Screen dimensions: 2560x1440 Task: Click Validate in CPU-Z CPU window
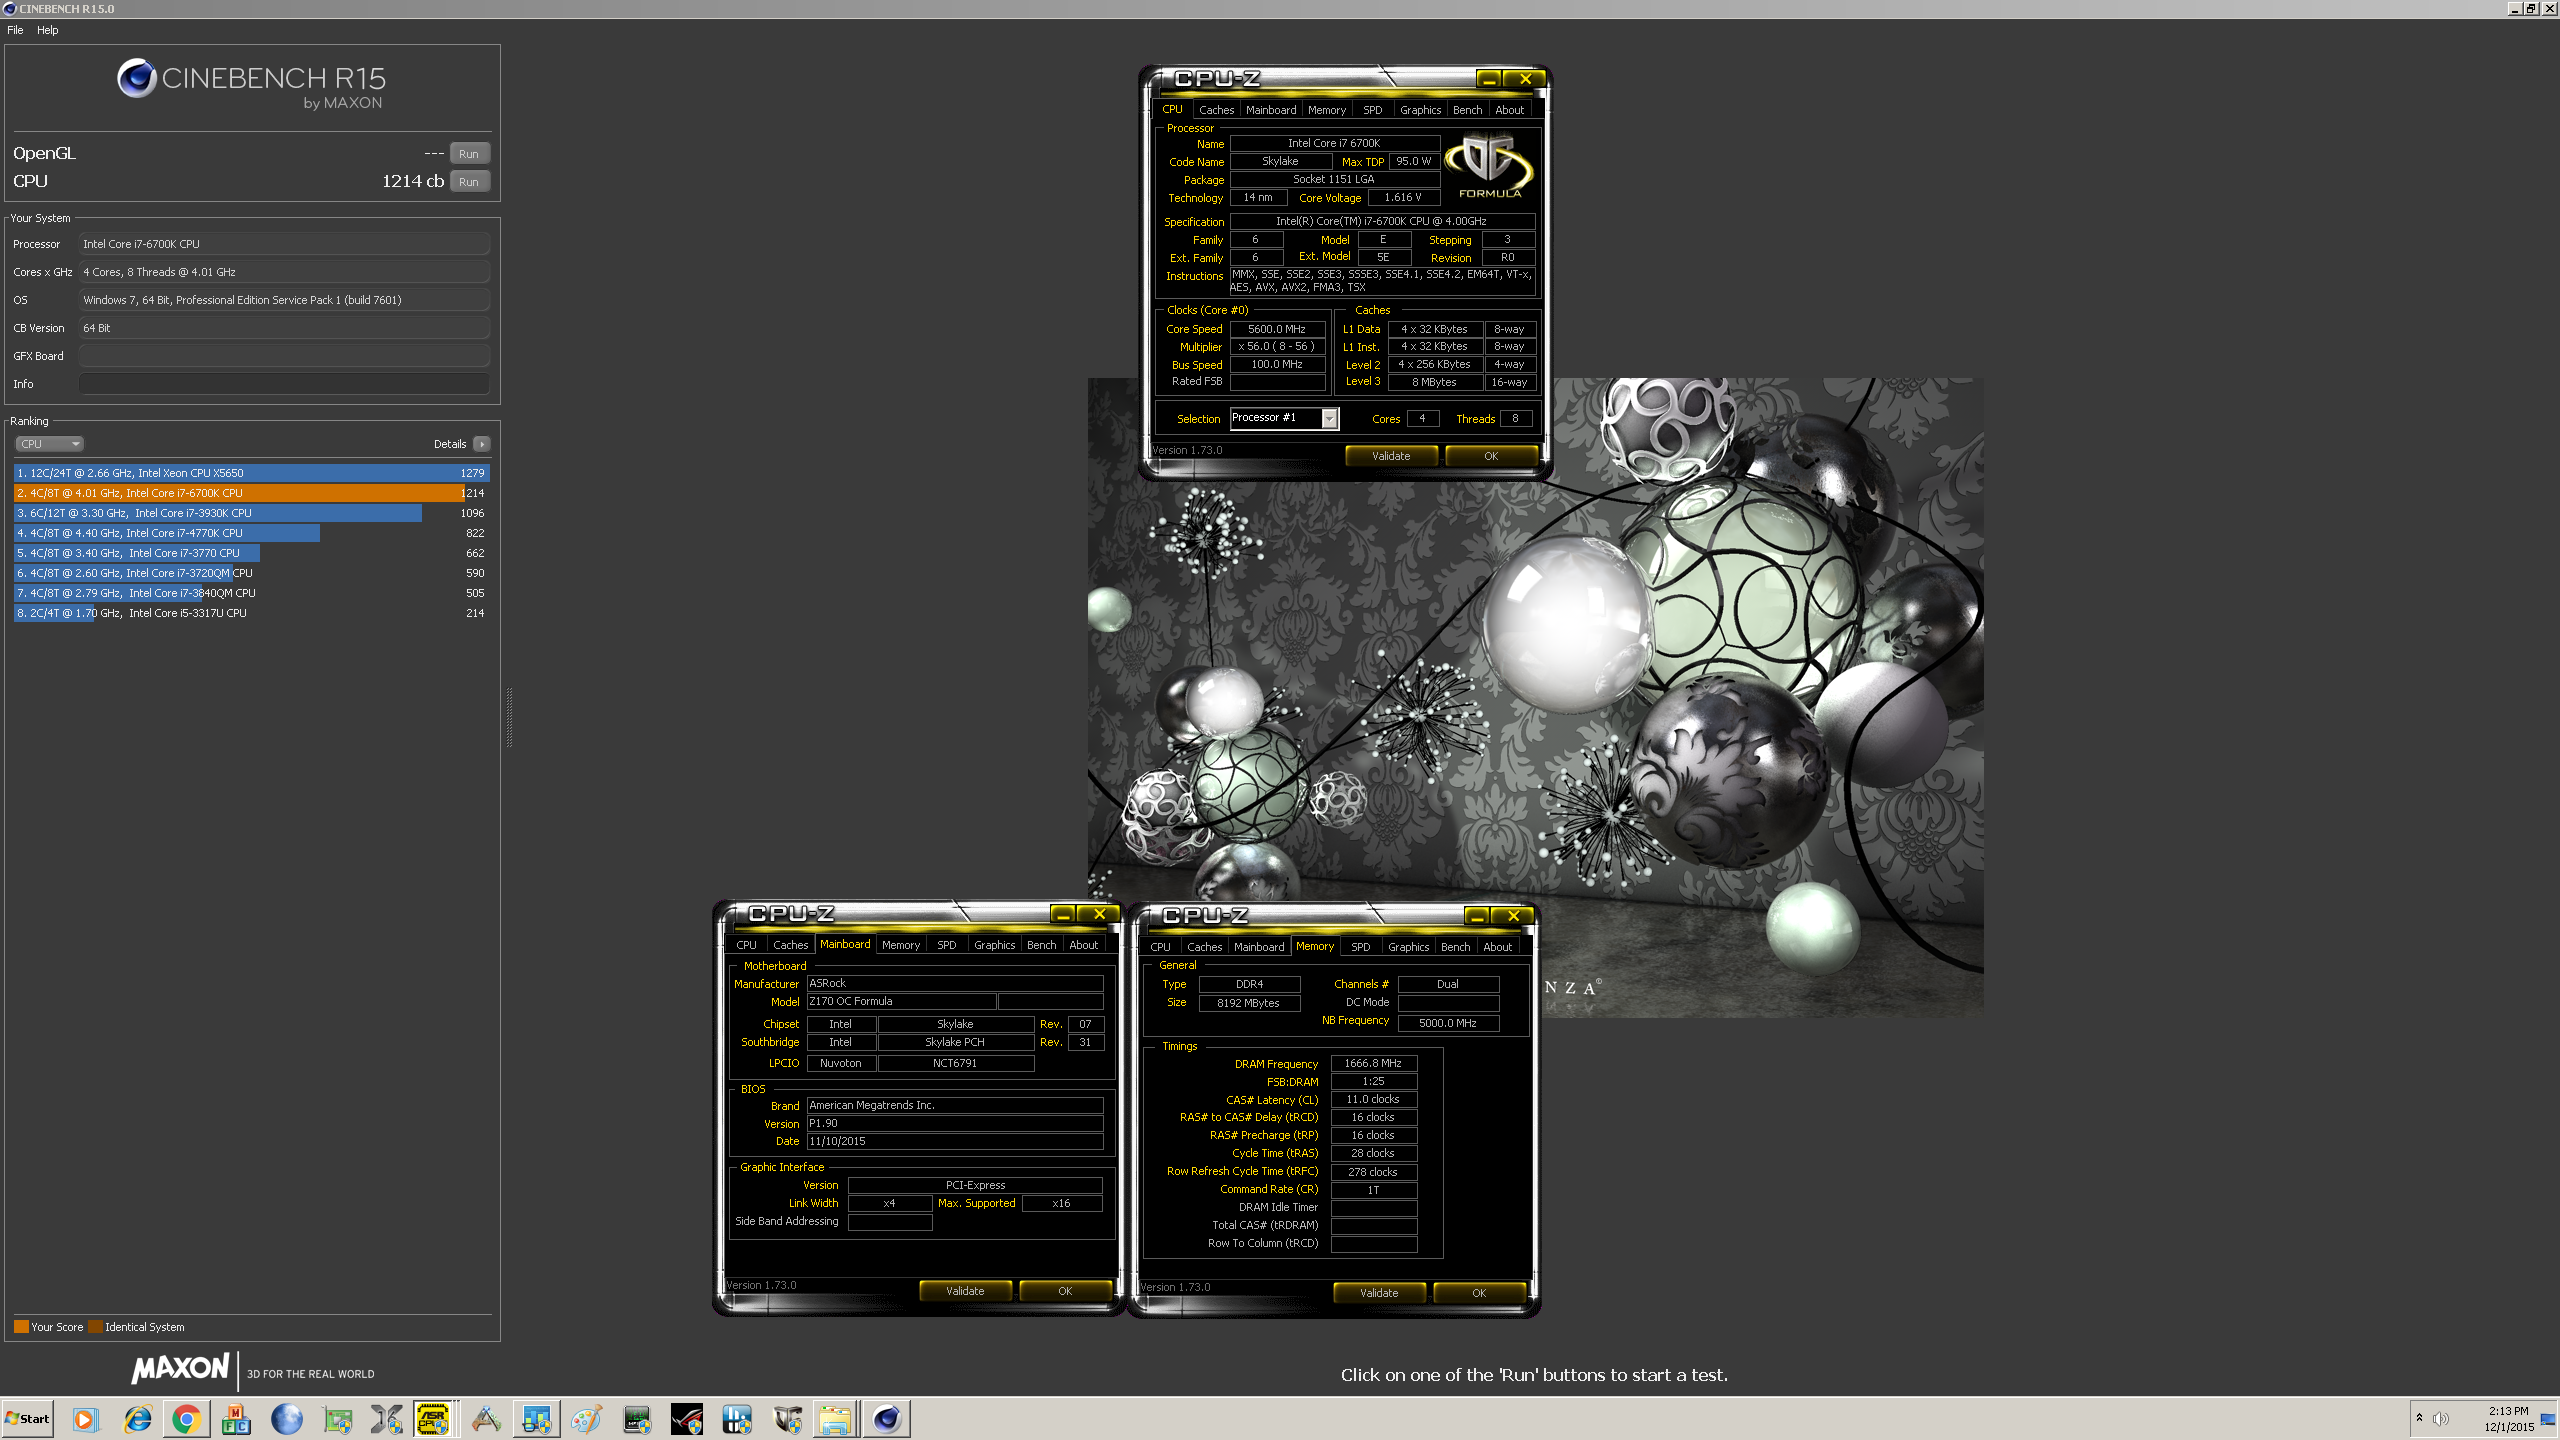point(1391,456)
